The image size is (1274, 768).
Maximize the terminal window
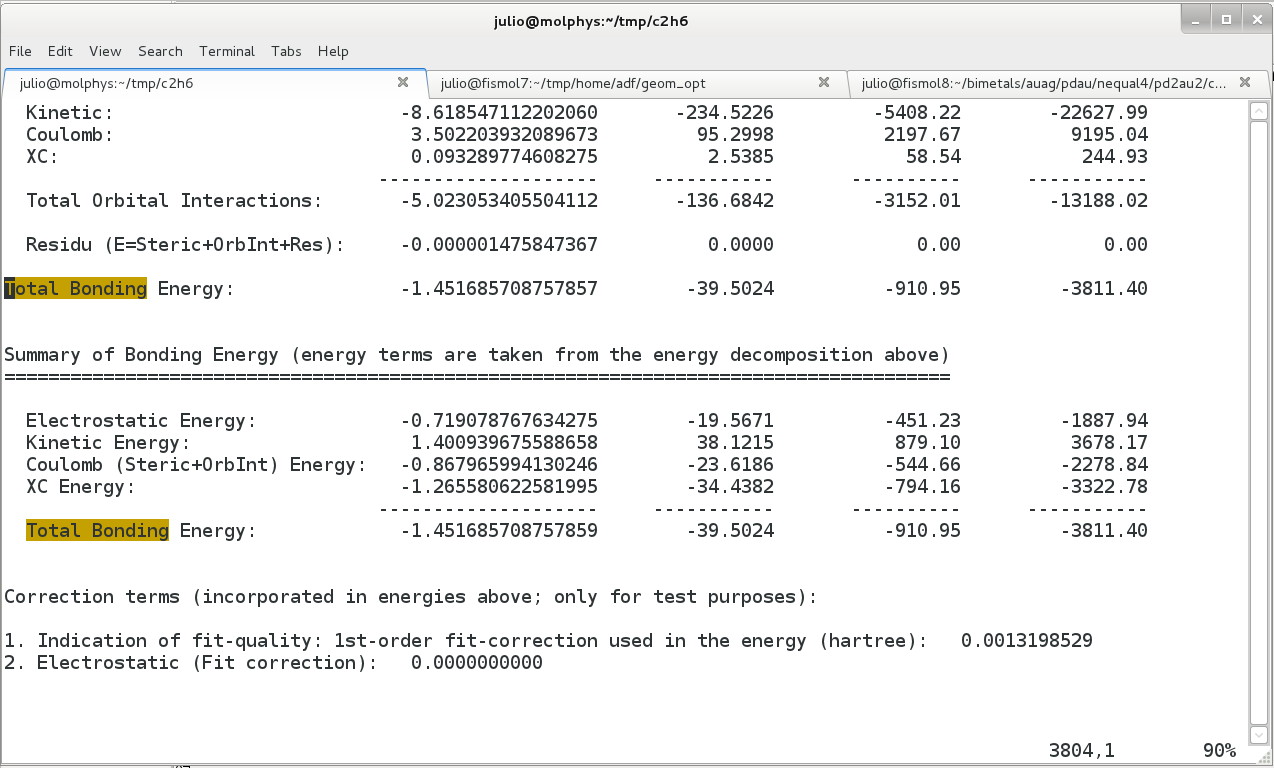tap(1225, 19)
